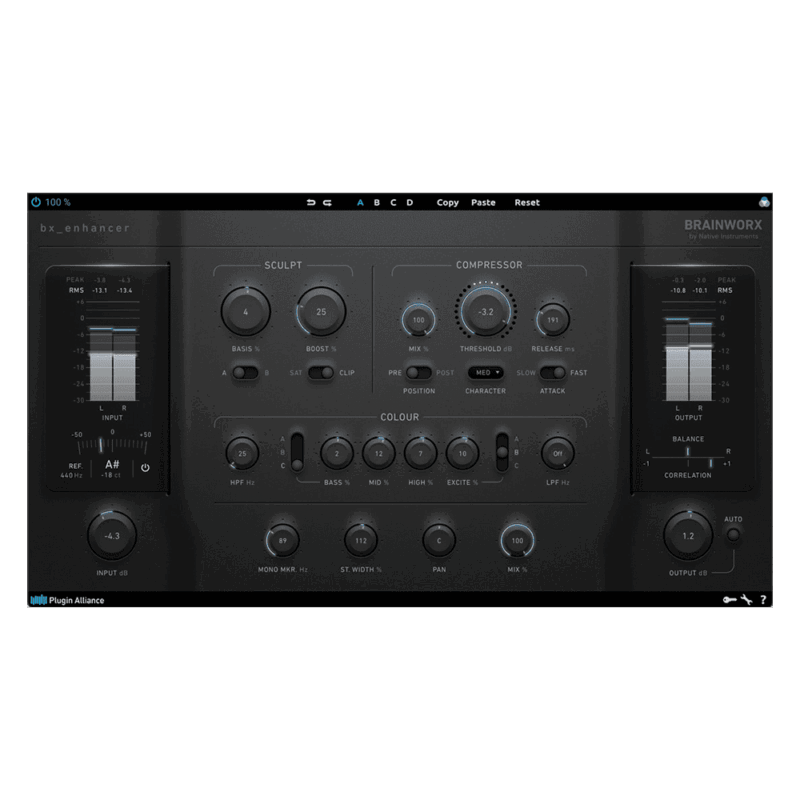
Task: Click the Input dB knob
Action: 112,536
